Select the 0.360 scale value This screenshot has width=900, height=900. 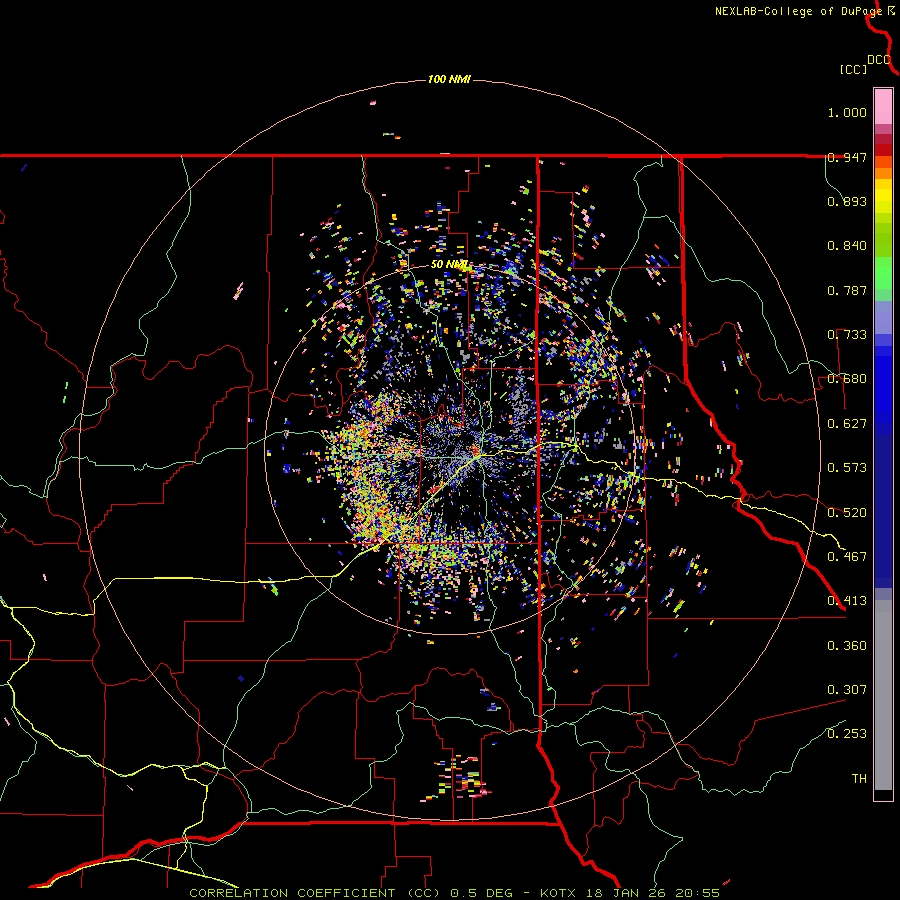pos(847,646)
